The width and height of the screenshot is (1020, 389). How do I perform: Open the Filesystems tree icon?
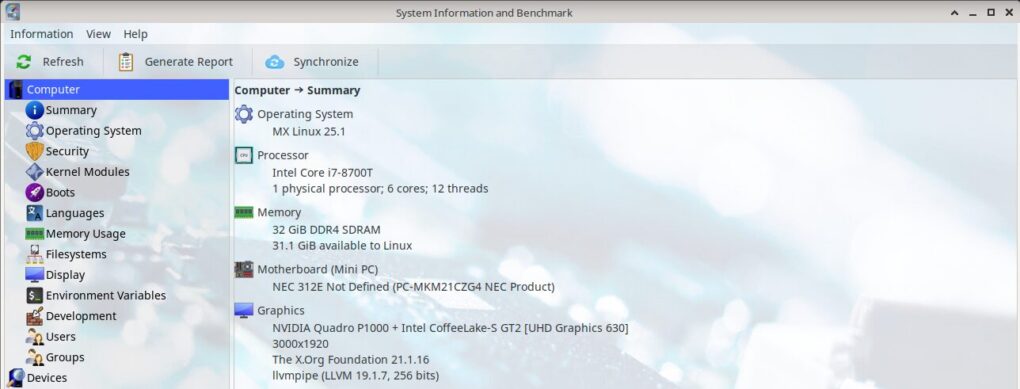click(34, 254)
